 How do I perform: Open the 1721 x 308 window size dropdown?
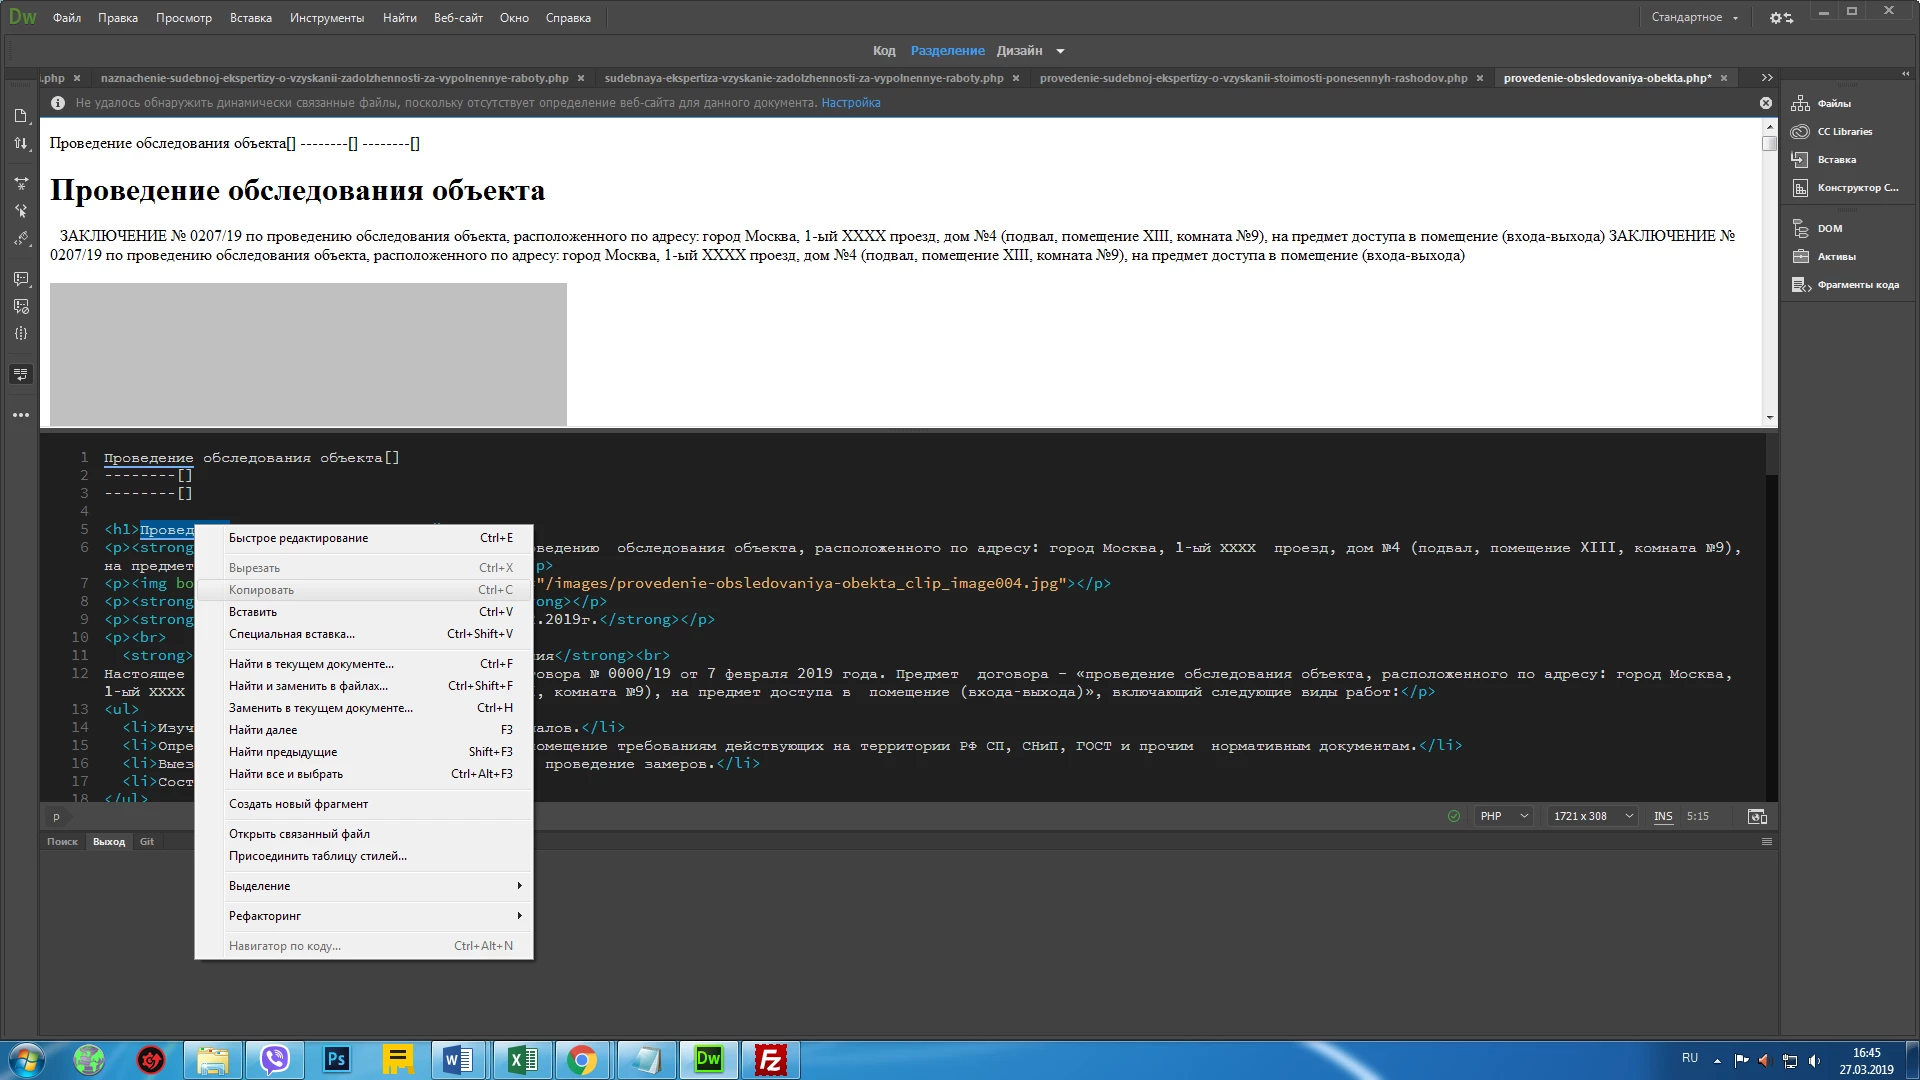[x=1592, y=817]
